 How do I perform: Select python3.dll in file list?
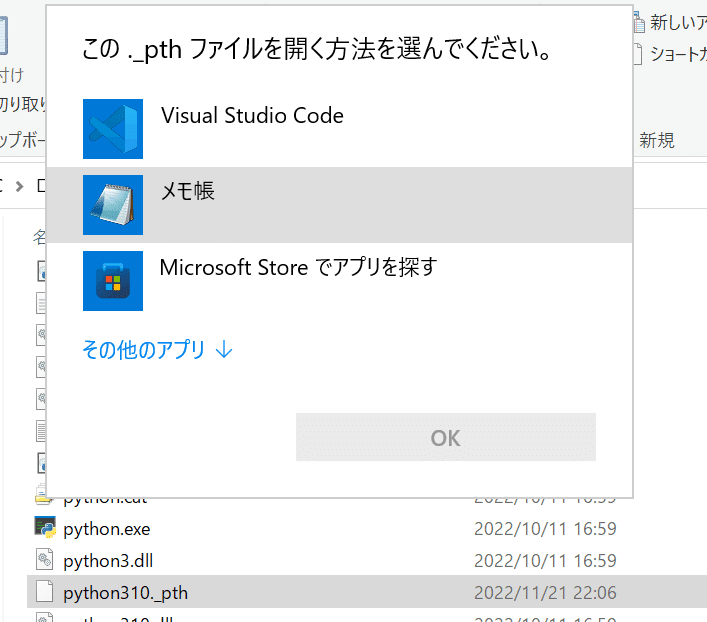pyautogui.click(x=108, y=561)
